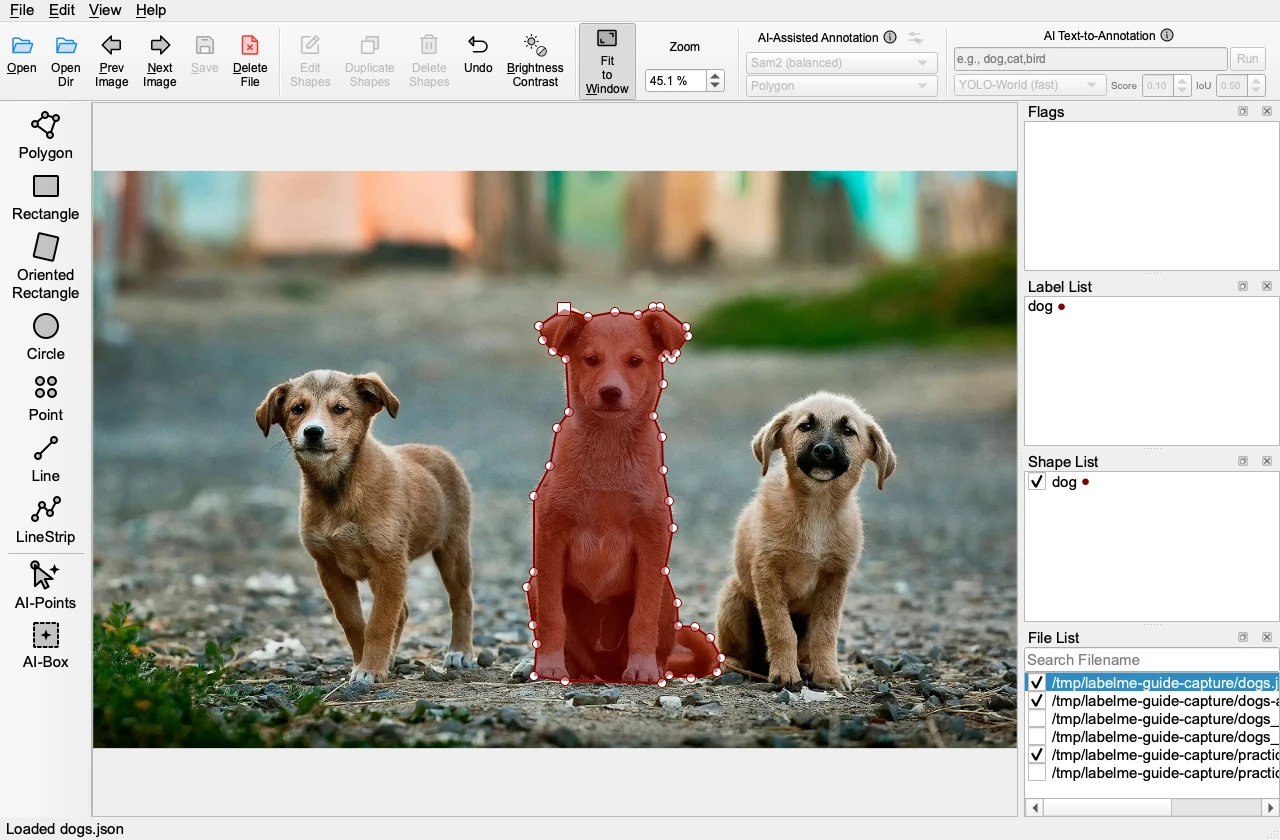This screenshot has width=1280, height=840.
Task: Click the Delete File button
Action: tap(250, 60)
